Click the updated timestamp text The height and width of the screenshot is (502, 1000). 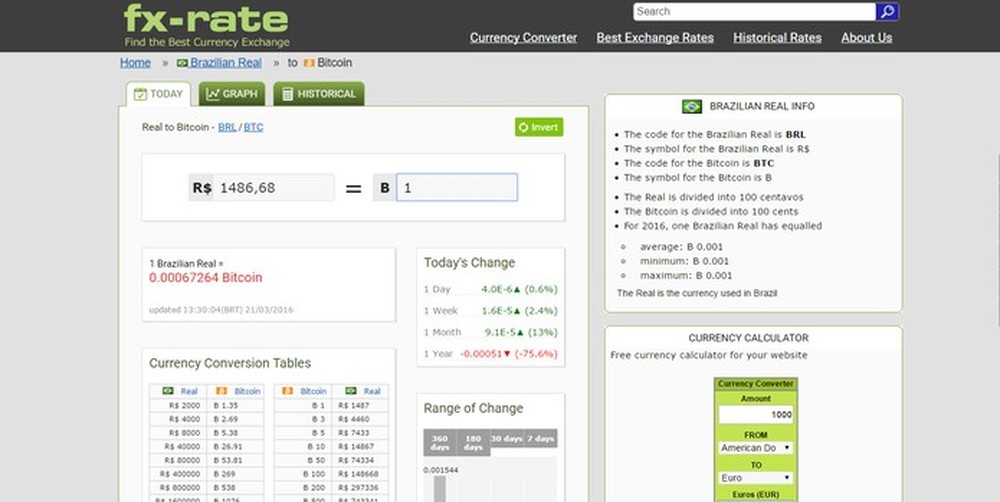tap(221, 310)
